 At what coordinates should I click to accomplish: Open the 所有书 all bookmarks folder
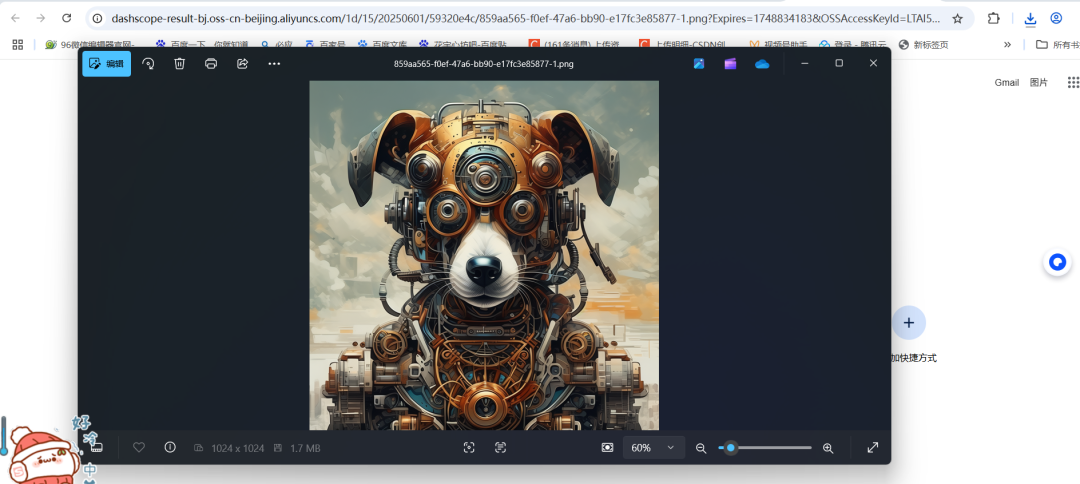coord(1057,45)
